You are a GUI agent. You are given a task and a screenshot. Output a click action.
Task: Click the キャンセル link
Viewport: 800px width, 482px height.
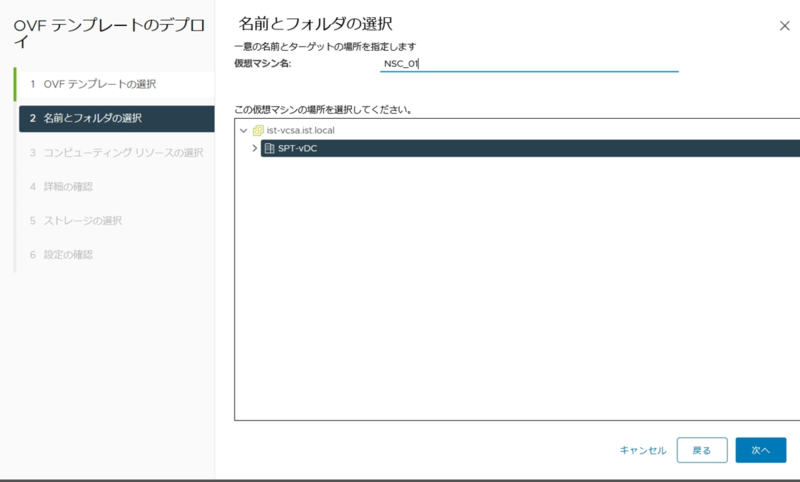[643, 450]
